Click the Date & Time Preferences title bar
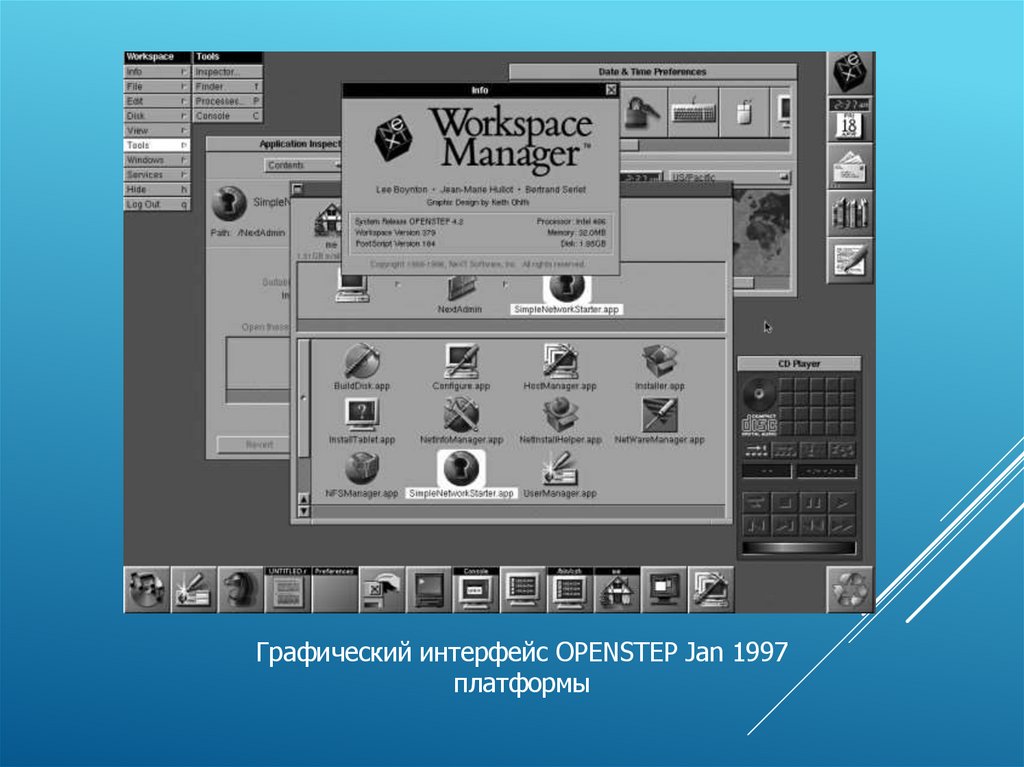Screen dimensions: 1024x767 coord(652,72)
